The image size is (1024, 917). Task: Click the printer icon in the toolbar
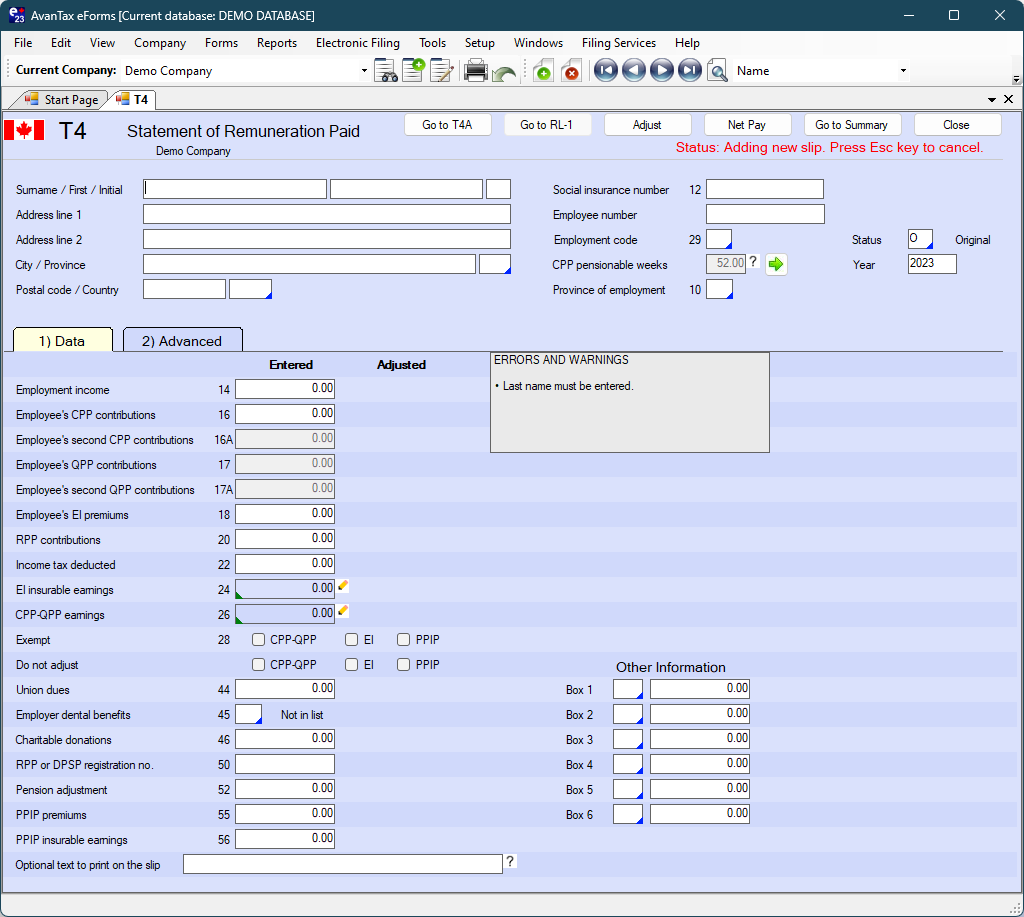[x=476, y=71]
